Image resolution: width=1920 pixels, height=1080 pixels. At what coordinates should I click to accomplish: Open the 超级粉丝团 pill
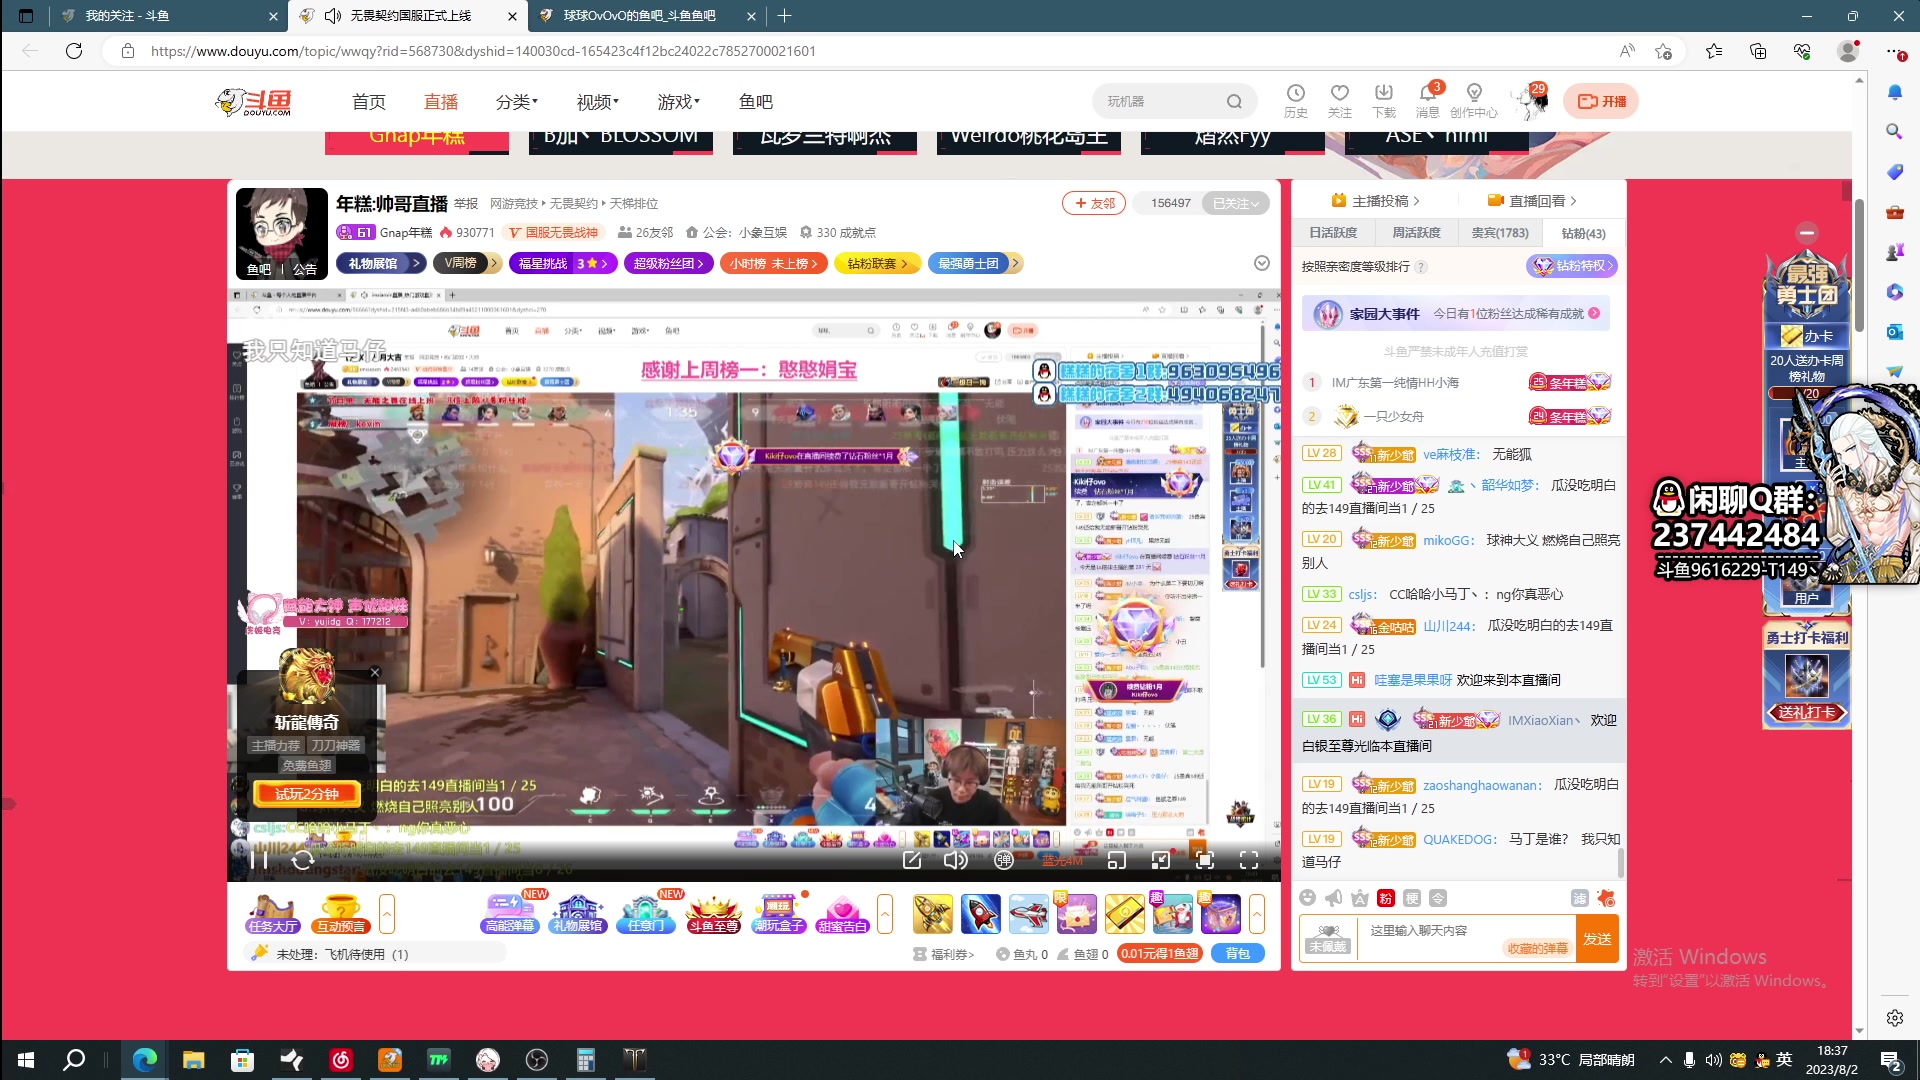point(668,263)
